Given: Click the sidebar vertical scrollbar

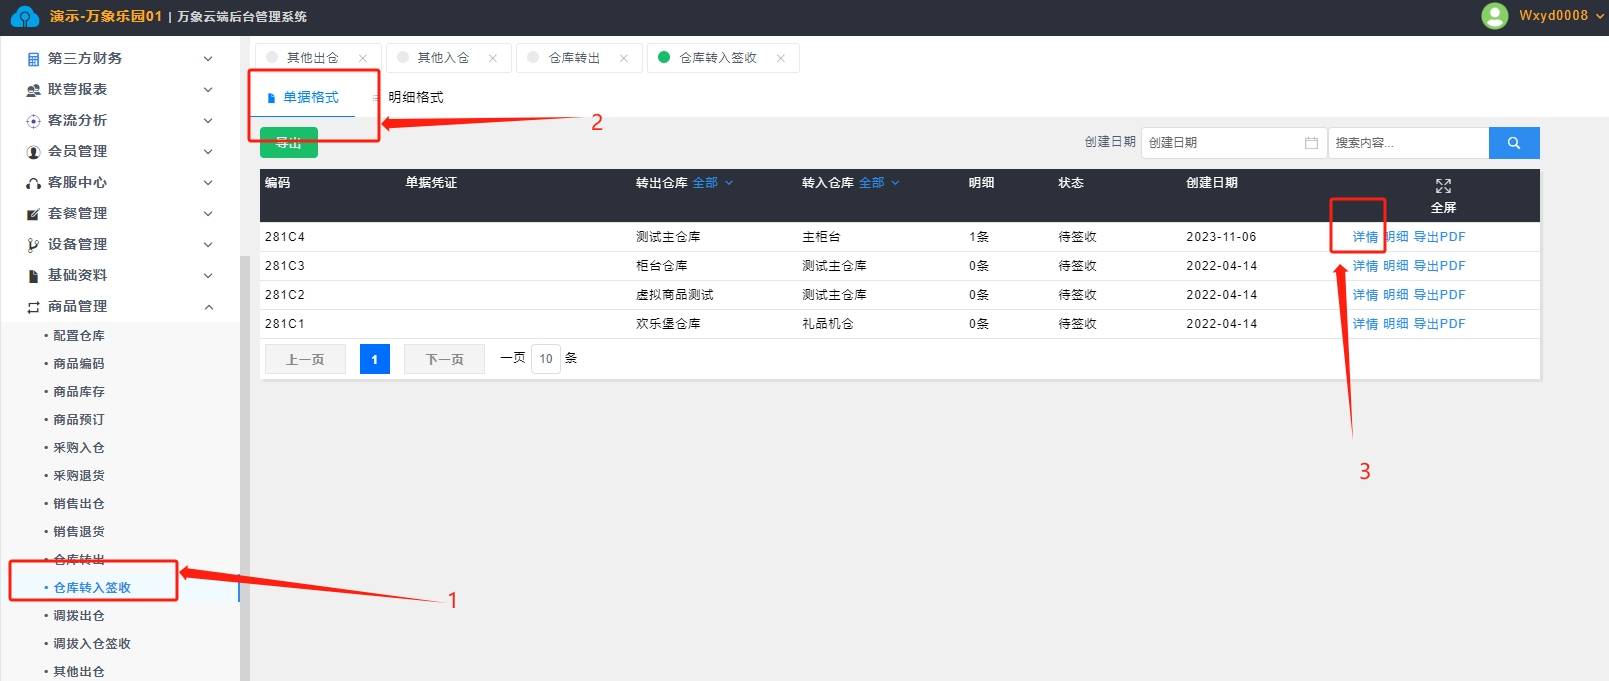Looking at the screenshot, I should [x=244, y=468].
